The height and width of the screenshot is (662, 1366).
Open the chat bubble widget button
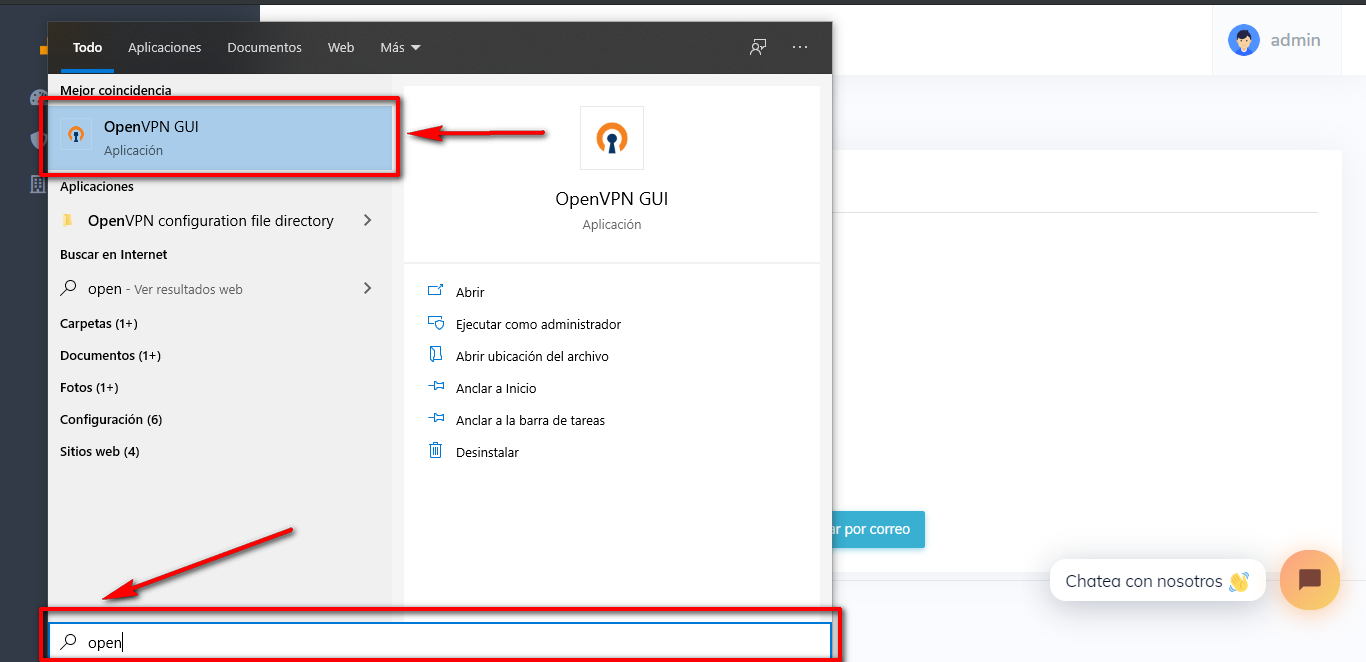tap(1309, 580)
